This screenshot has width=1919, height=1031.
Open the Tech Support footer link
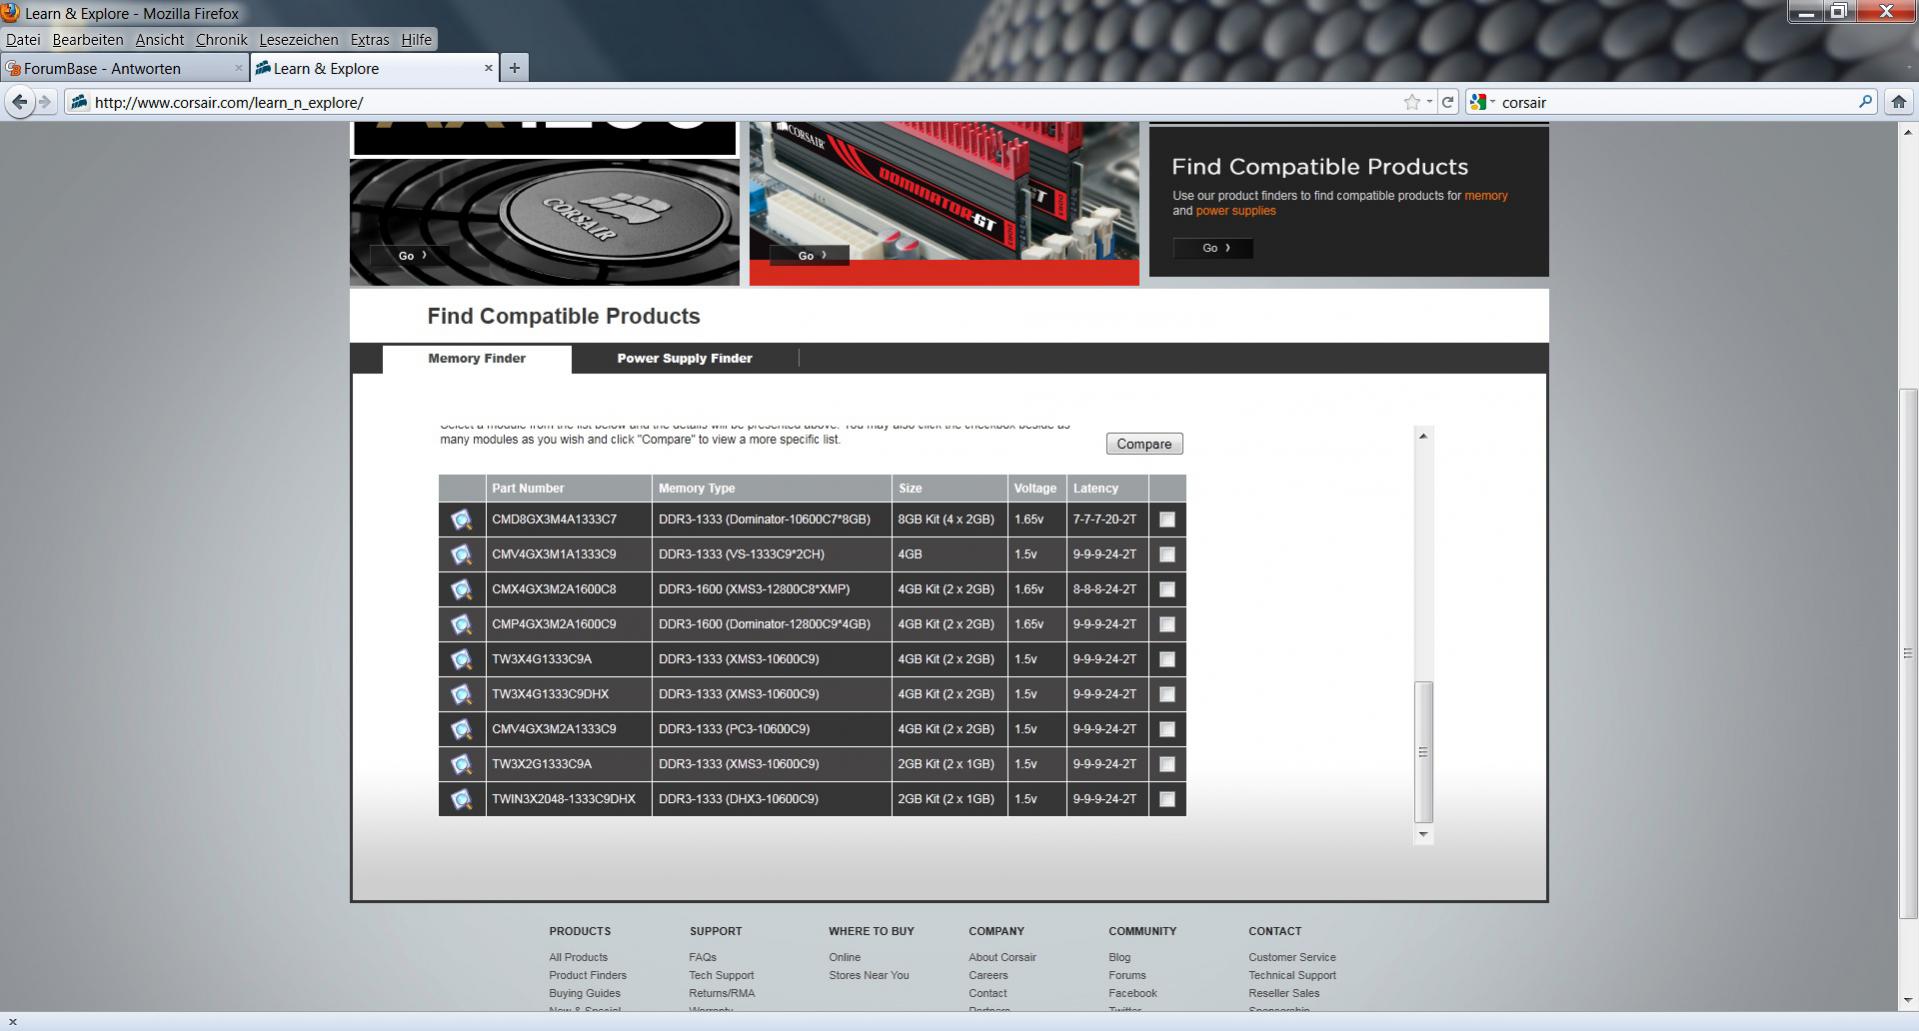coord(721,975)
